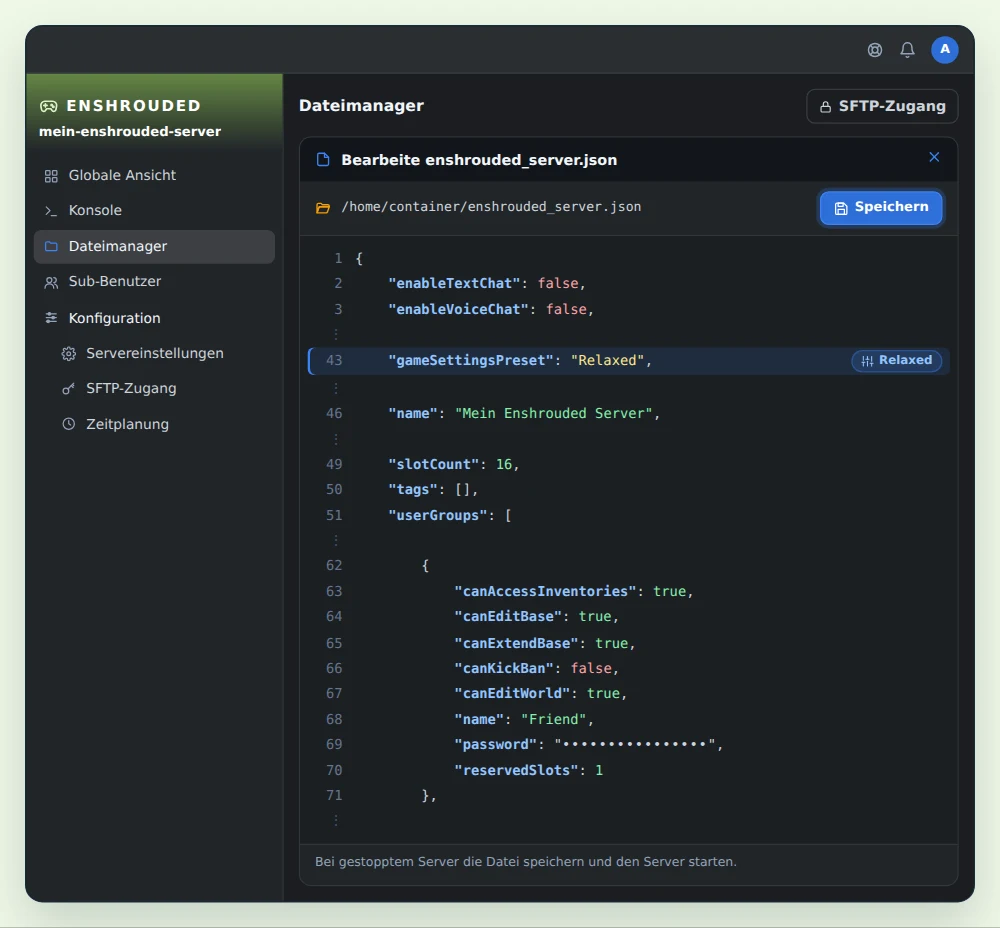This screenshot has height=928, width=1000.
Task: Click the lock icon in SFTP-Zugang button
Action: [x=825, y=107]
